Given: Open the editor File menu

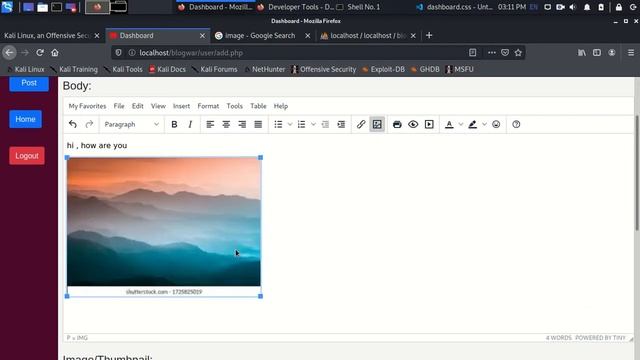Looking at the screenshot, I should click(x=119, y=106).
